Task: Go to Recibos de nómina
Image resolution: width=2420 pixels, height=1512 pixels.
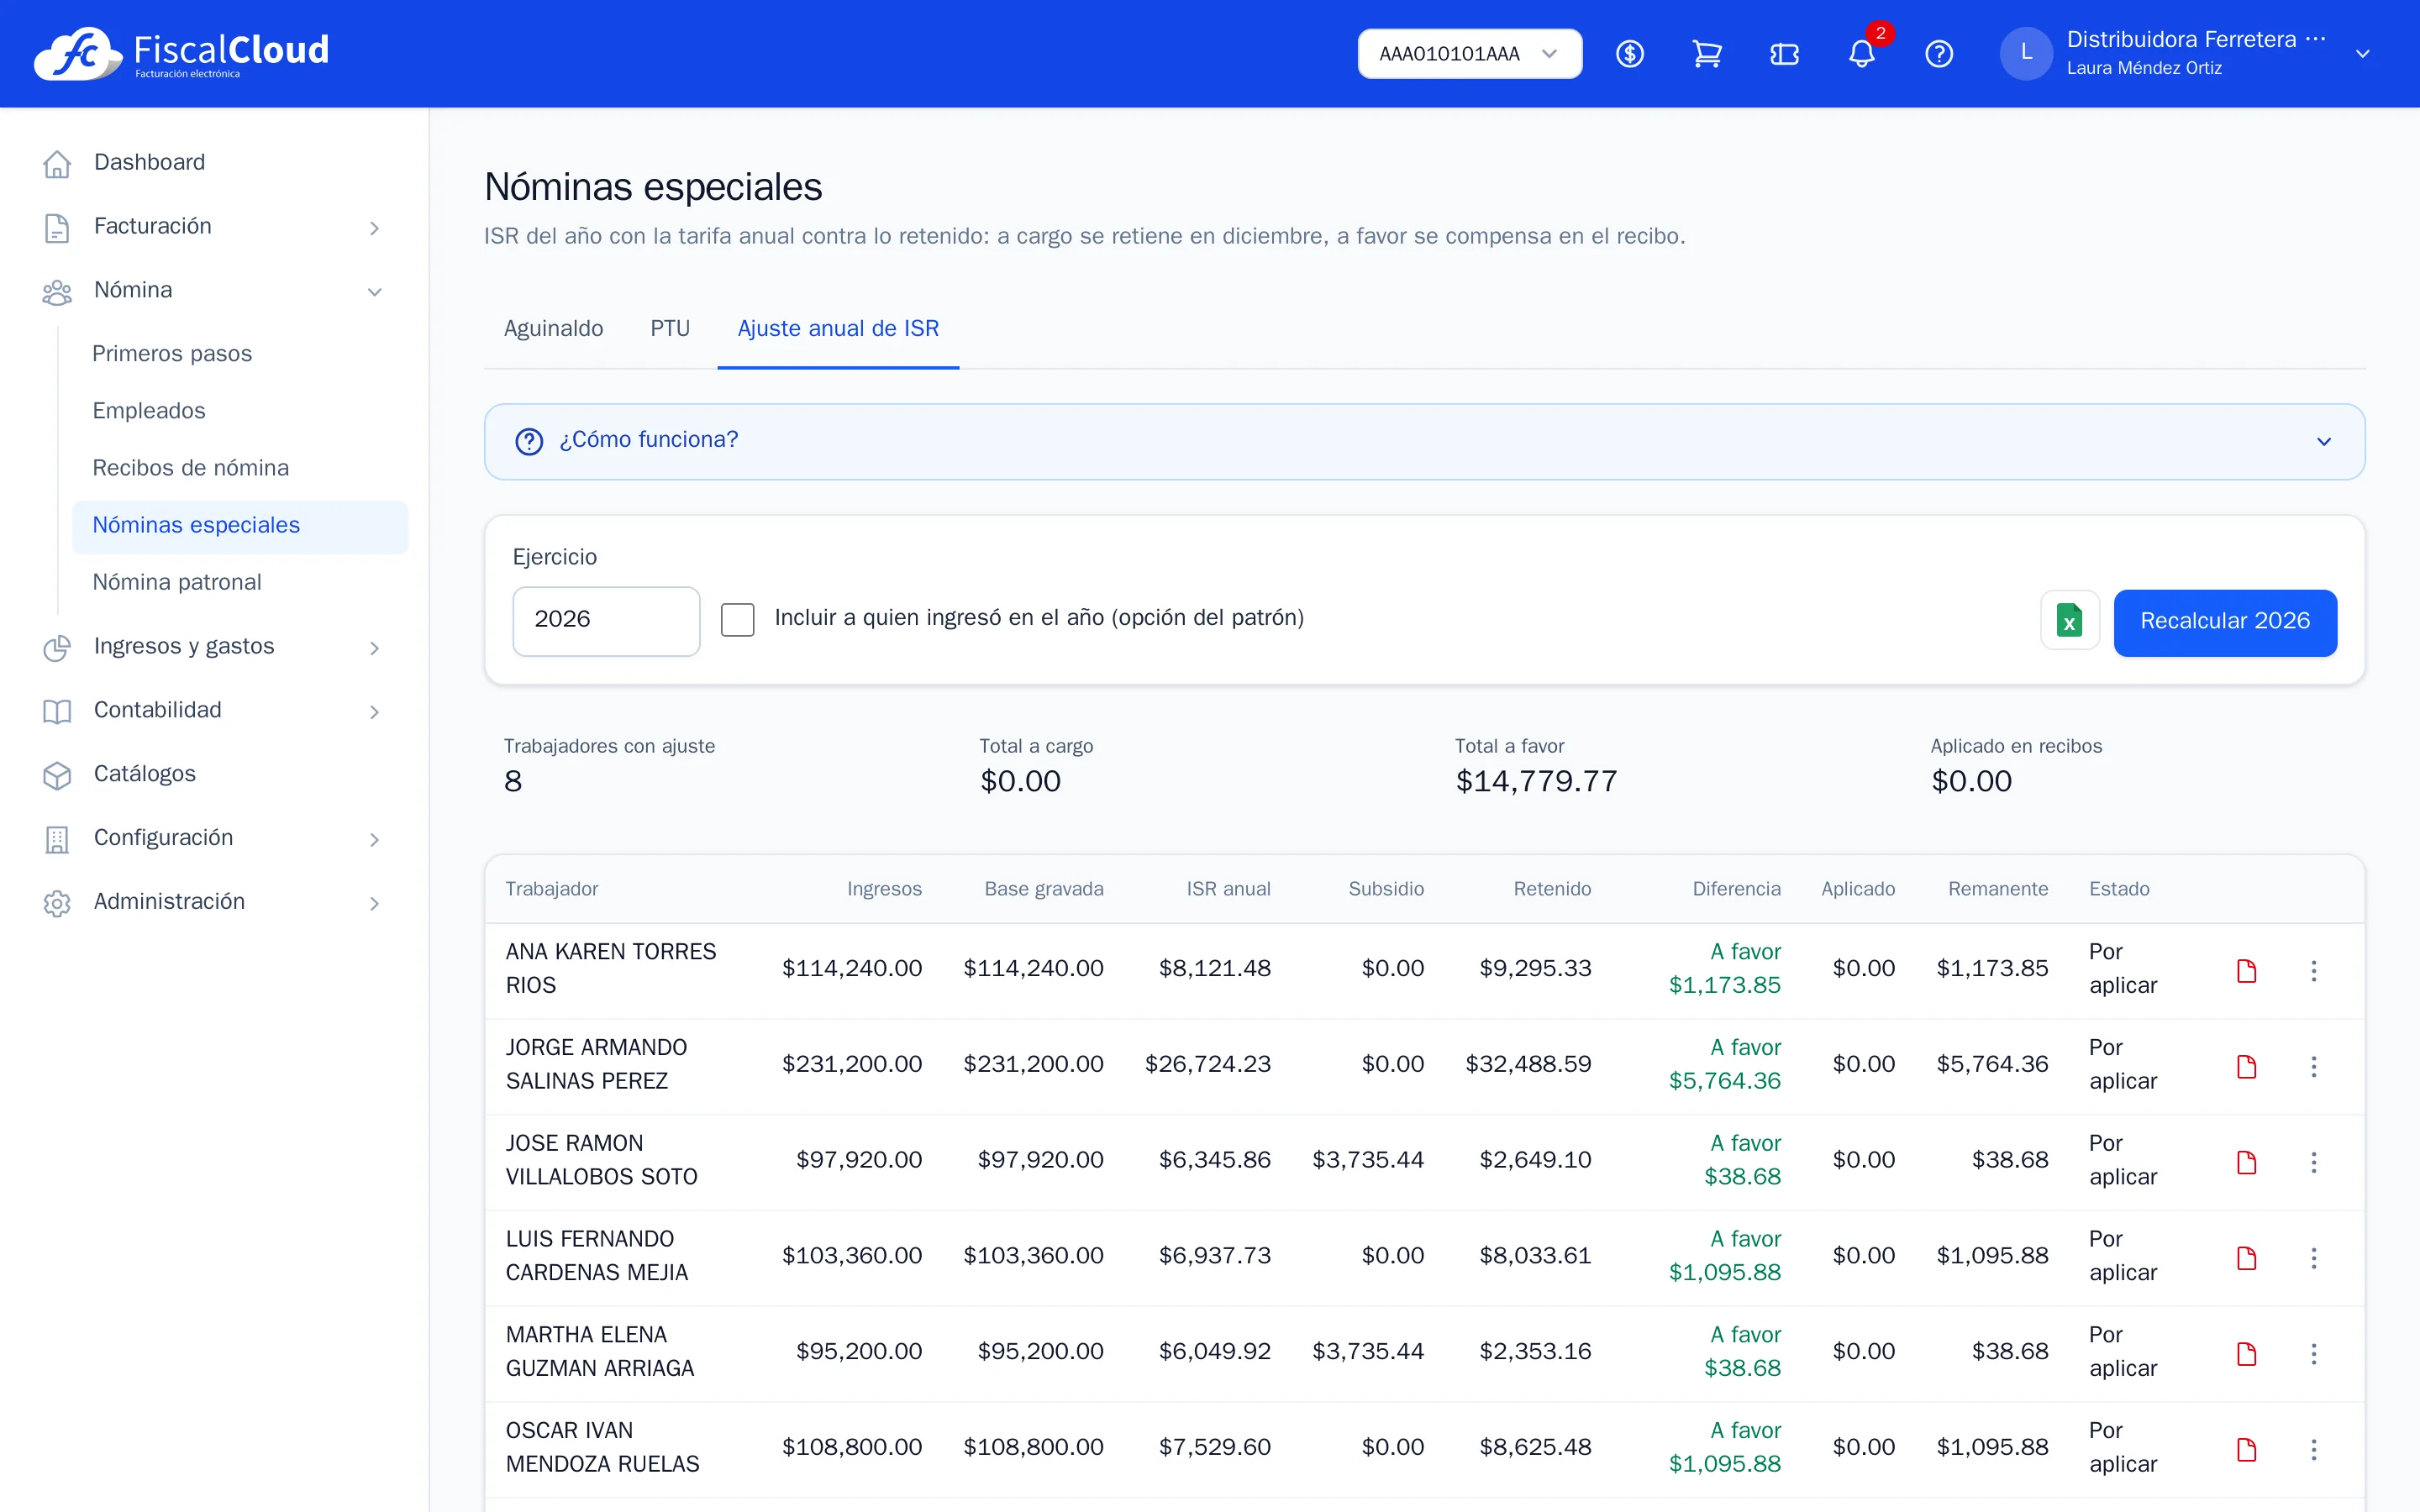Action: tap(190, 468)
